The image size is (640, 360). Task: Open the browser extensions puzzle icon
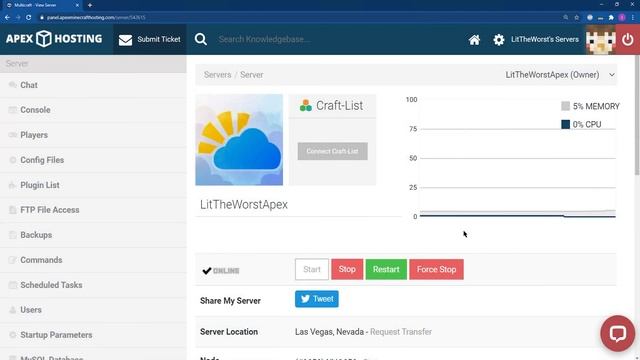point(611,17)
